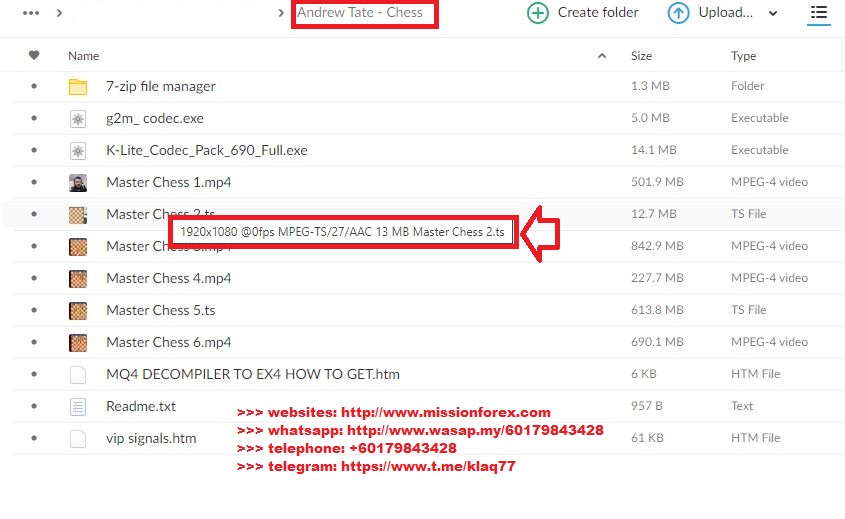Screen dimensions: 845x519
Task: Select the Readme.txt file name
Action: 141,406
